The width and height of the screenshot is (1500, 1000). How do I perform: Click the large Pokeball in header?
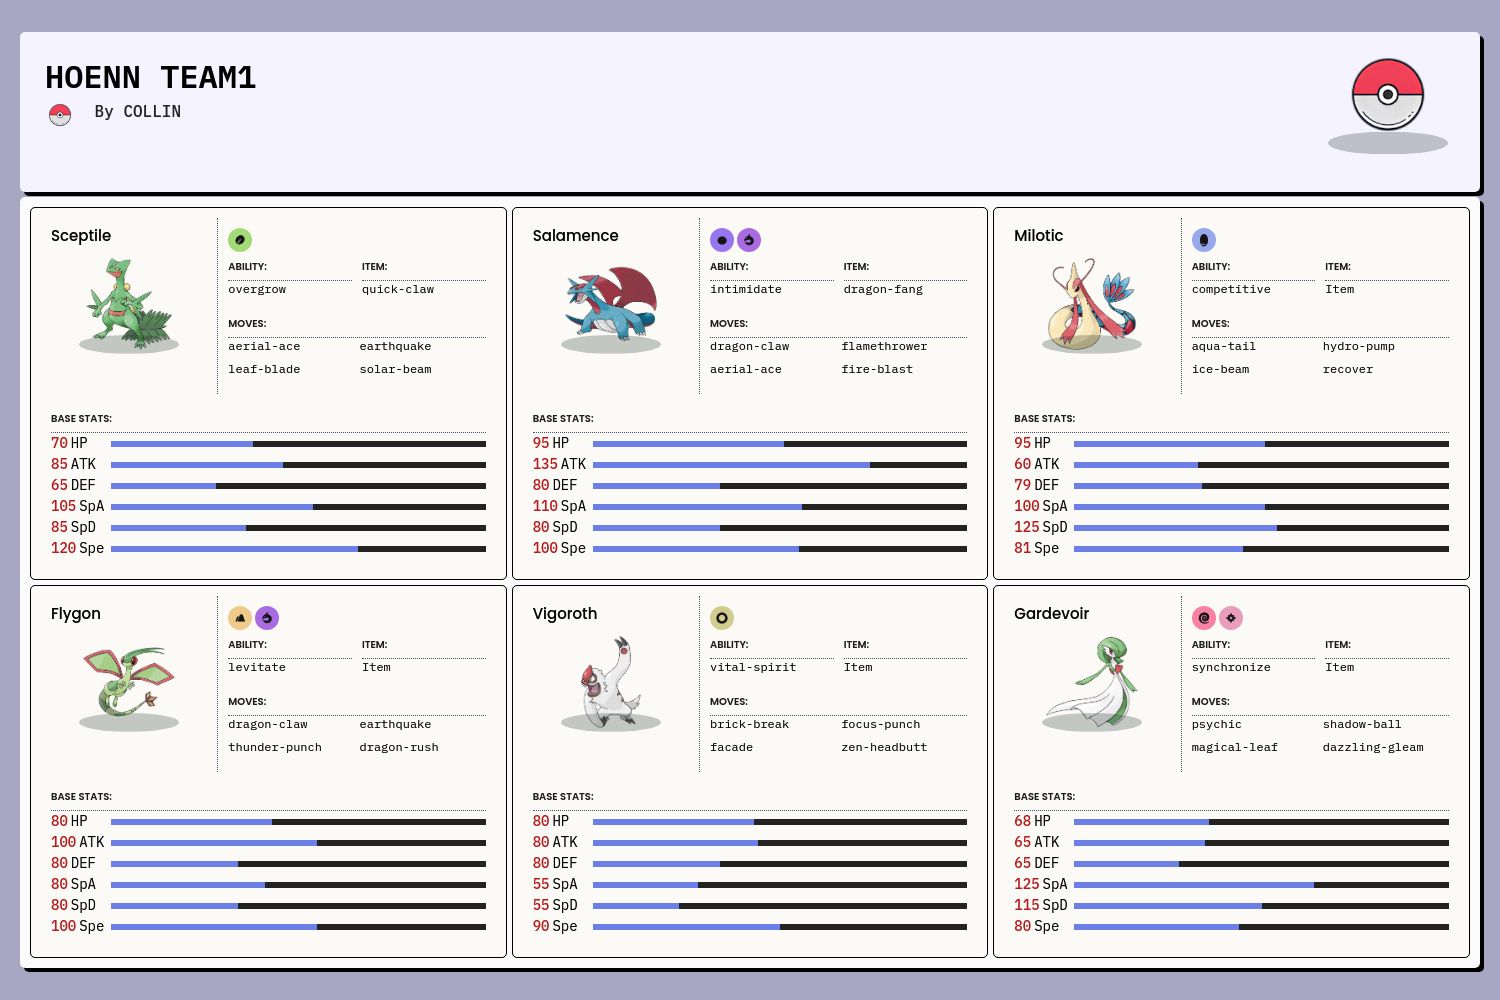[1387, 95]
